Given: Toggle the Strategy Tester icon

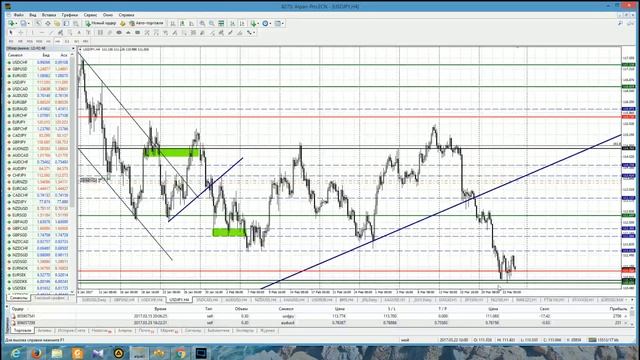Looking at the screenshot, I should (x=76, y=23).
